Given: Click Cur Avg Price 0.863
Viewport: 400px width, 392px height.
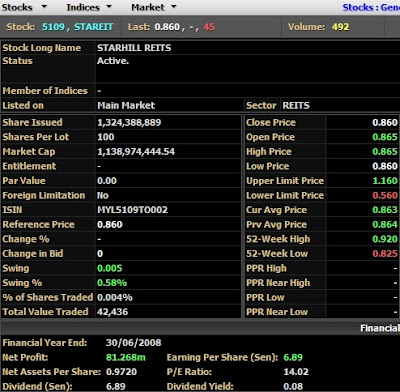Looking at the screenshot, I should point(385,210).
